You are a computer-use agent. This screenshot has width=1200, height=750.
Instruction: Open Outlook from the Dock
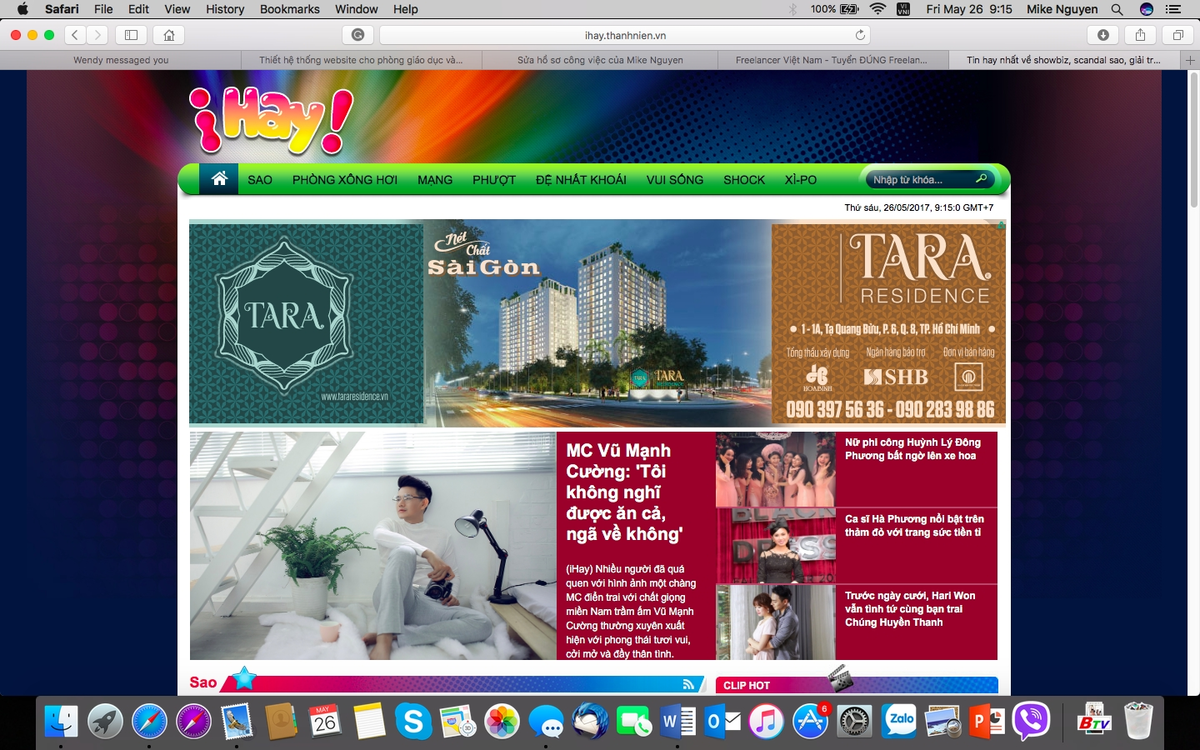tap(722, 720)
